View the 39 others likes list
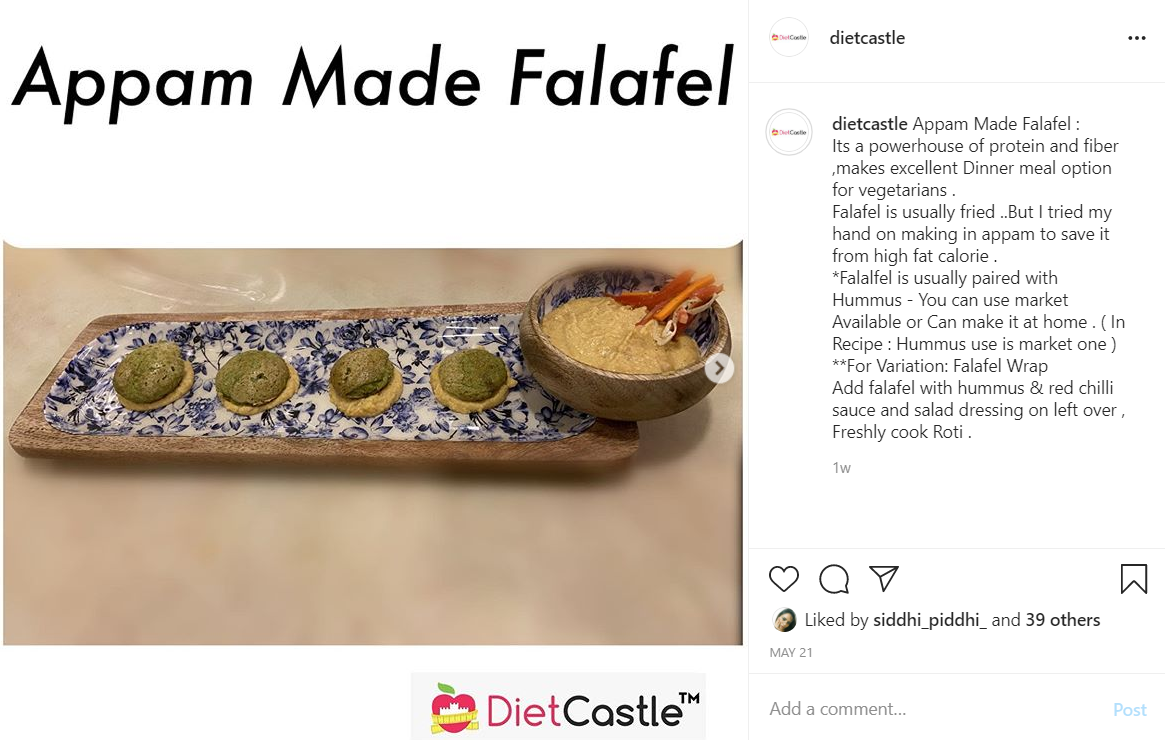 [1062, 620]
